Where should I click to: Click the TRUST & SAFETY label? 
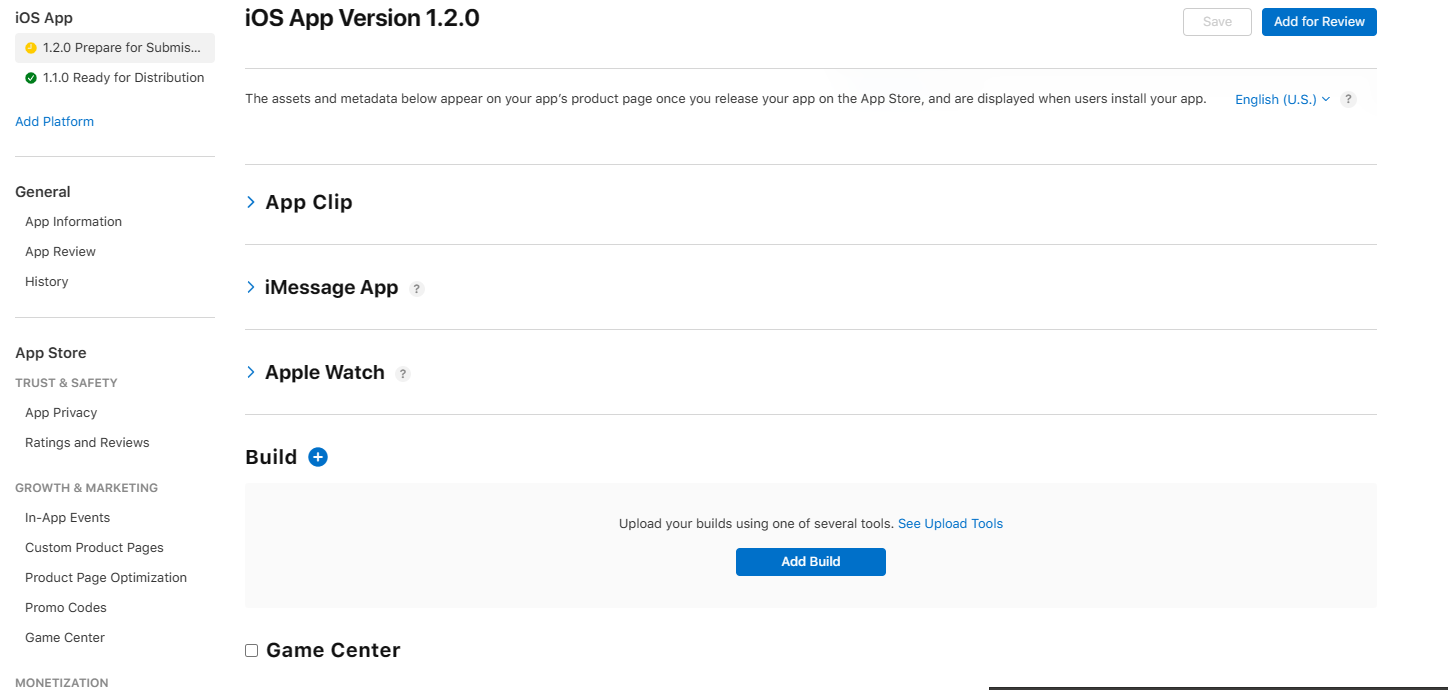point(66,383)
